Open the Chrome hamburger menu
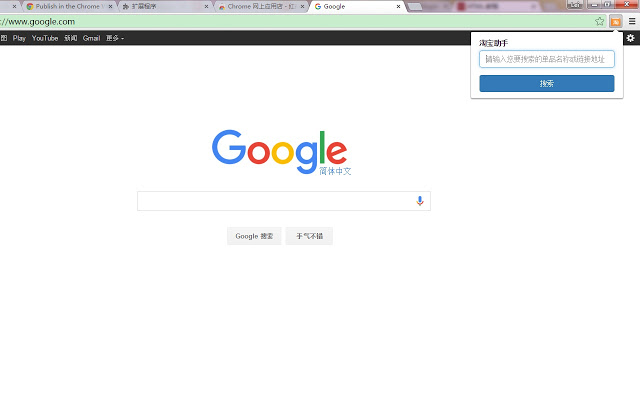The height and width of the screenshot is (400, 640). click(x=632, y=21)
